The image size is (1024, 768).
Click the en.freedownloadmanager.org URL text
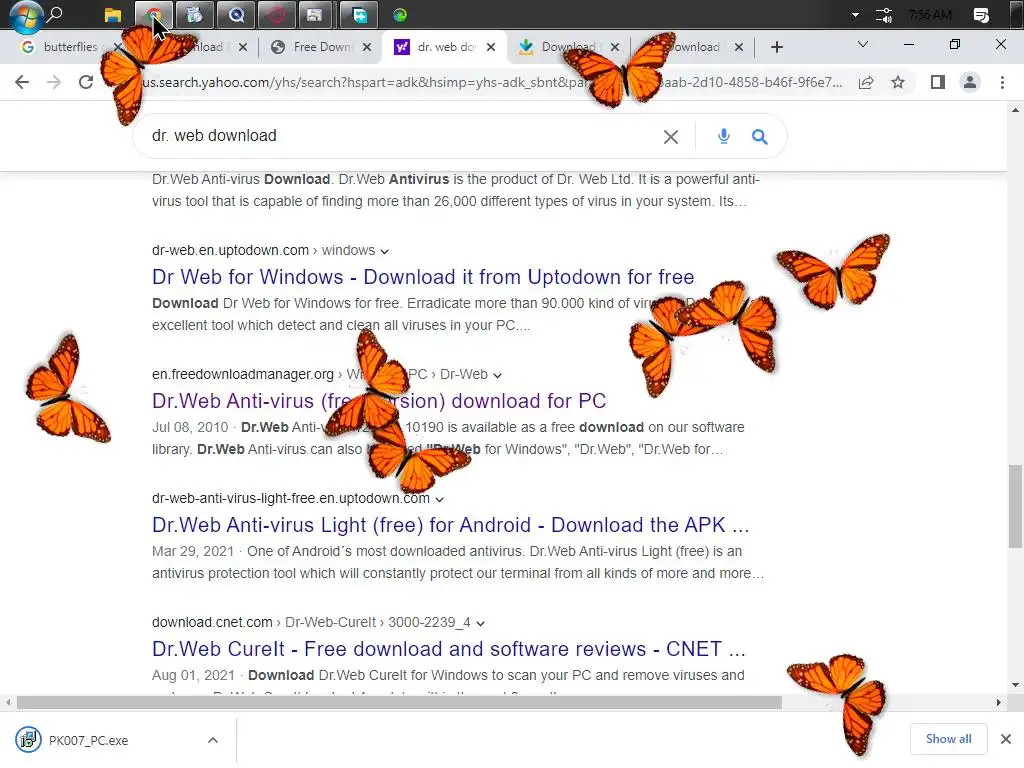point(243,374)
